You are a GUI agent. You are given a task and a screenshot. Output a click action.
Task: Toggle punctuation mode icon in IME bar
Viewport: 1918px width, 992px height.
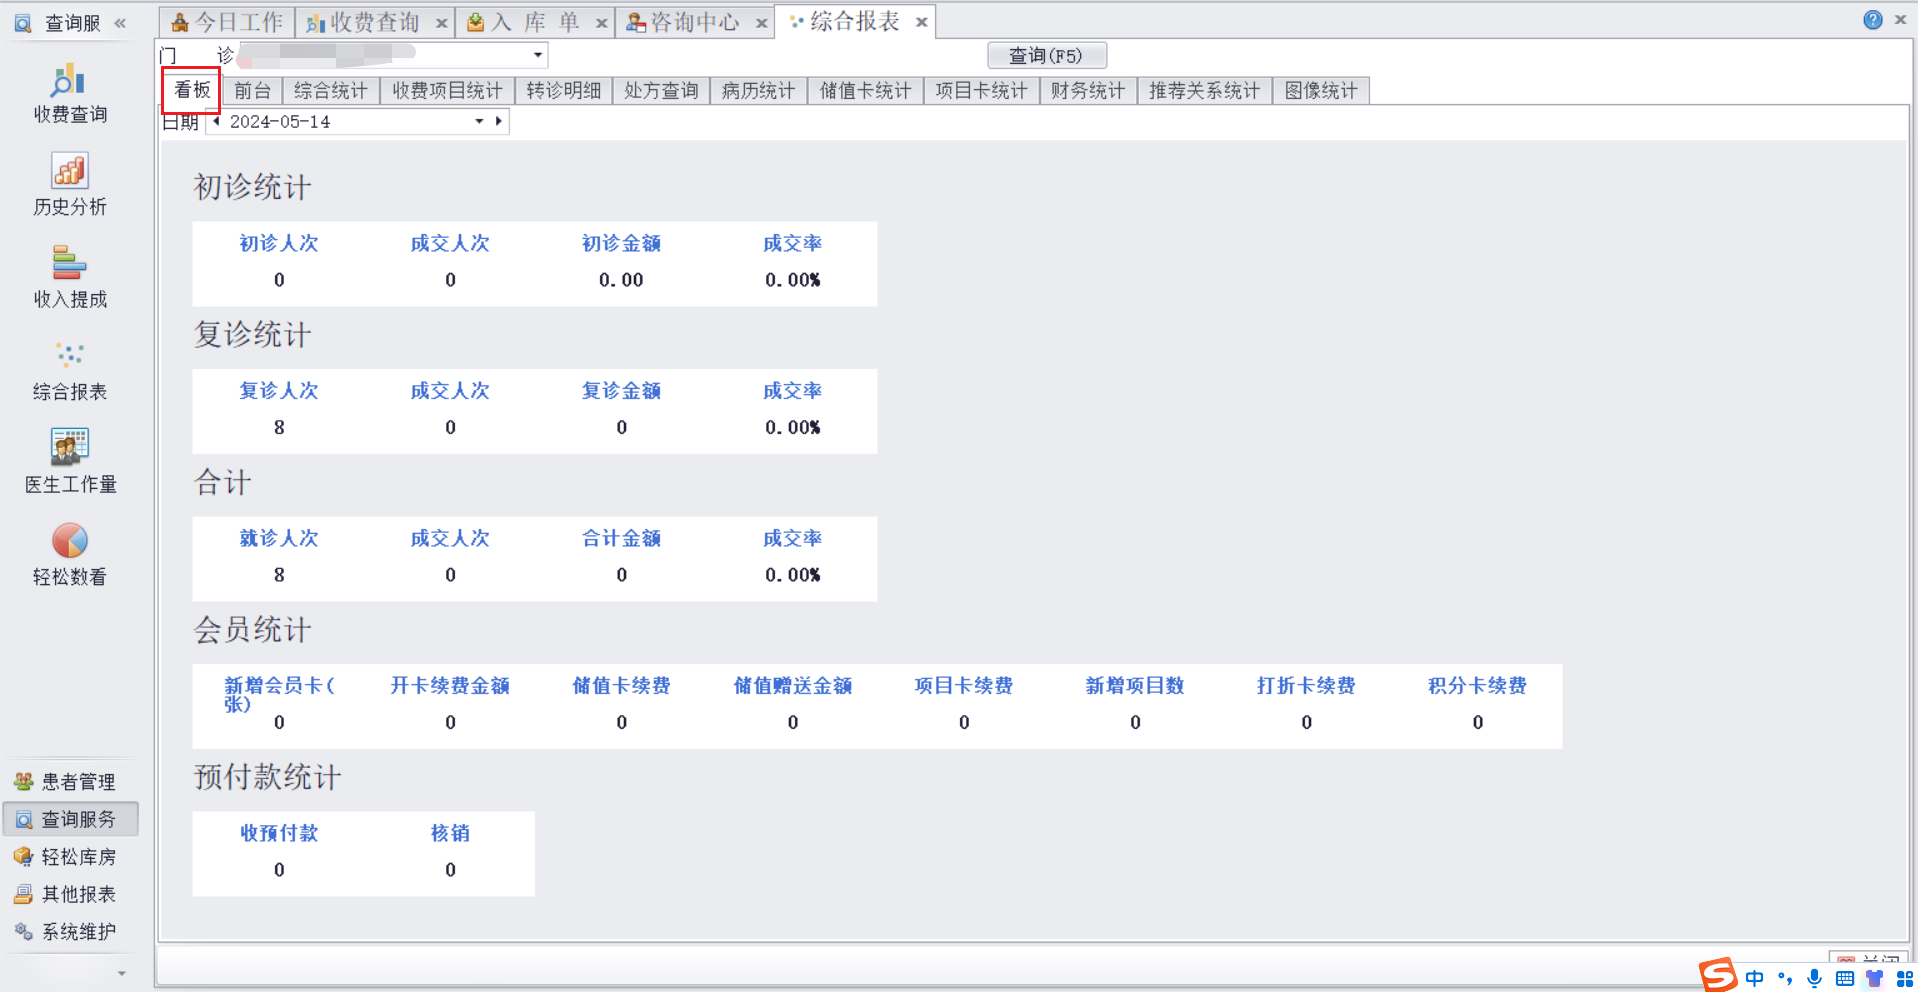[1785, 978]
